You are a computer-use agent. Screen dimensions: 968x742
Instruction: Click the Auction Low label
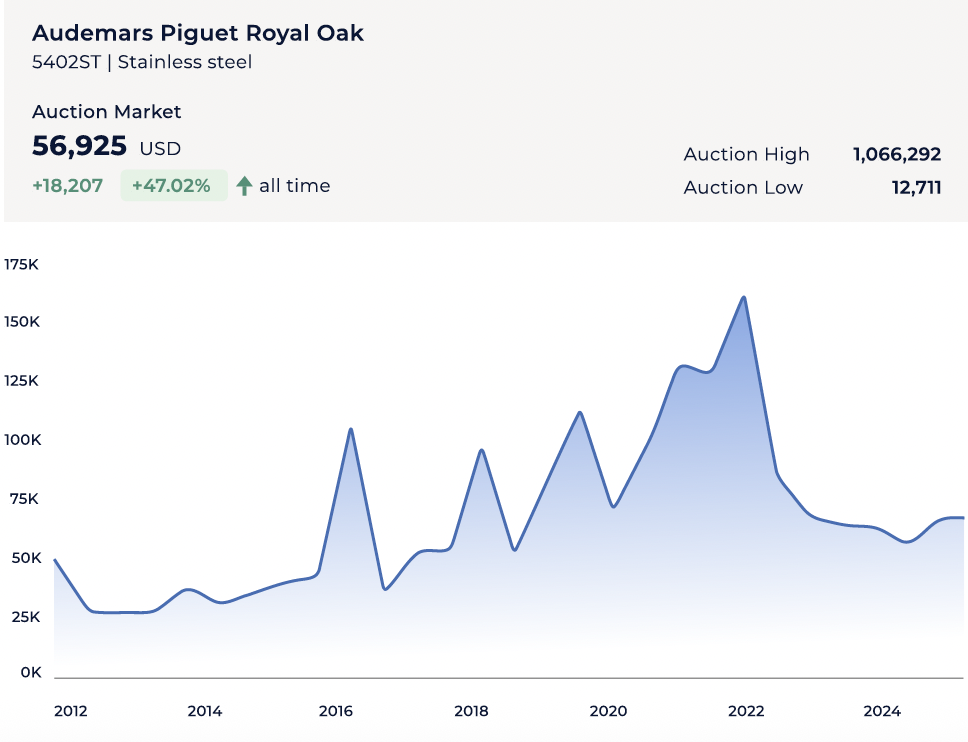click(x=743, y=187)
